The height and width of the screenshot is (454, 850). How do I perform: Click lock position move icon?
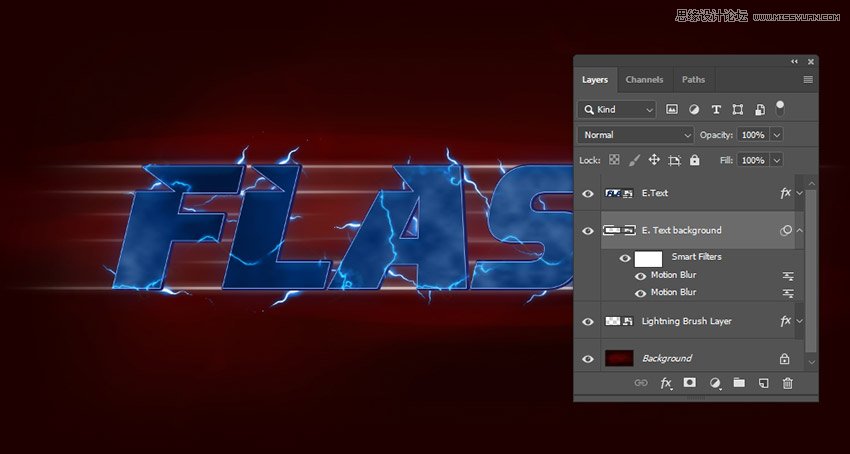[654, 160]
